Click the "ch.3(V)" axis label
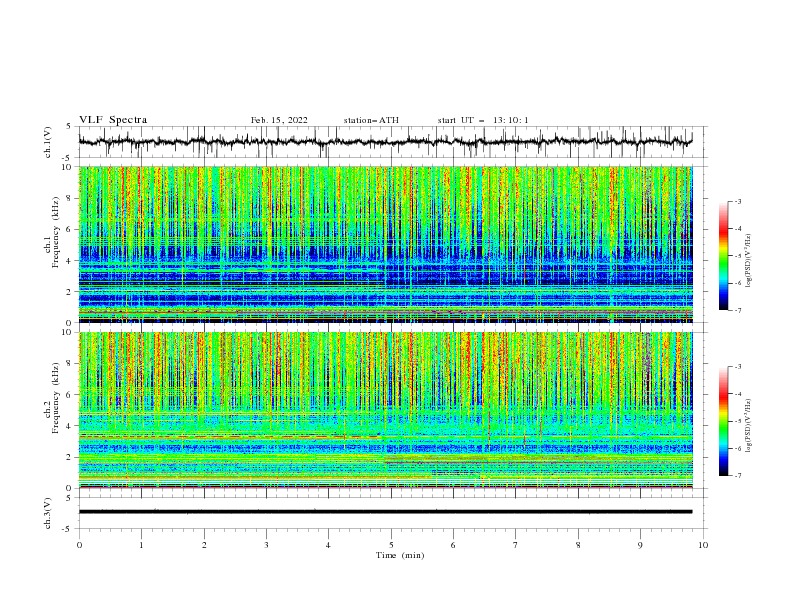Viewport: 792px width, 612px height. pos(48,513)
